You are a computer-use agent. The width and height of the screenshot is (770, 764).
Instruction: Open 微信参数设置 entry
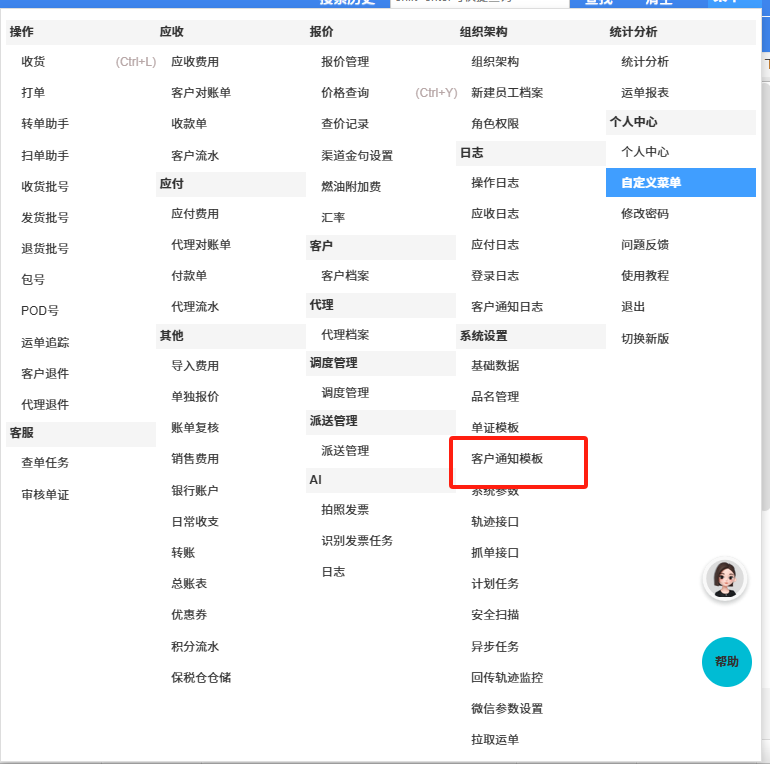(507, 709)
